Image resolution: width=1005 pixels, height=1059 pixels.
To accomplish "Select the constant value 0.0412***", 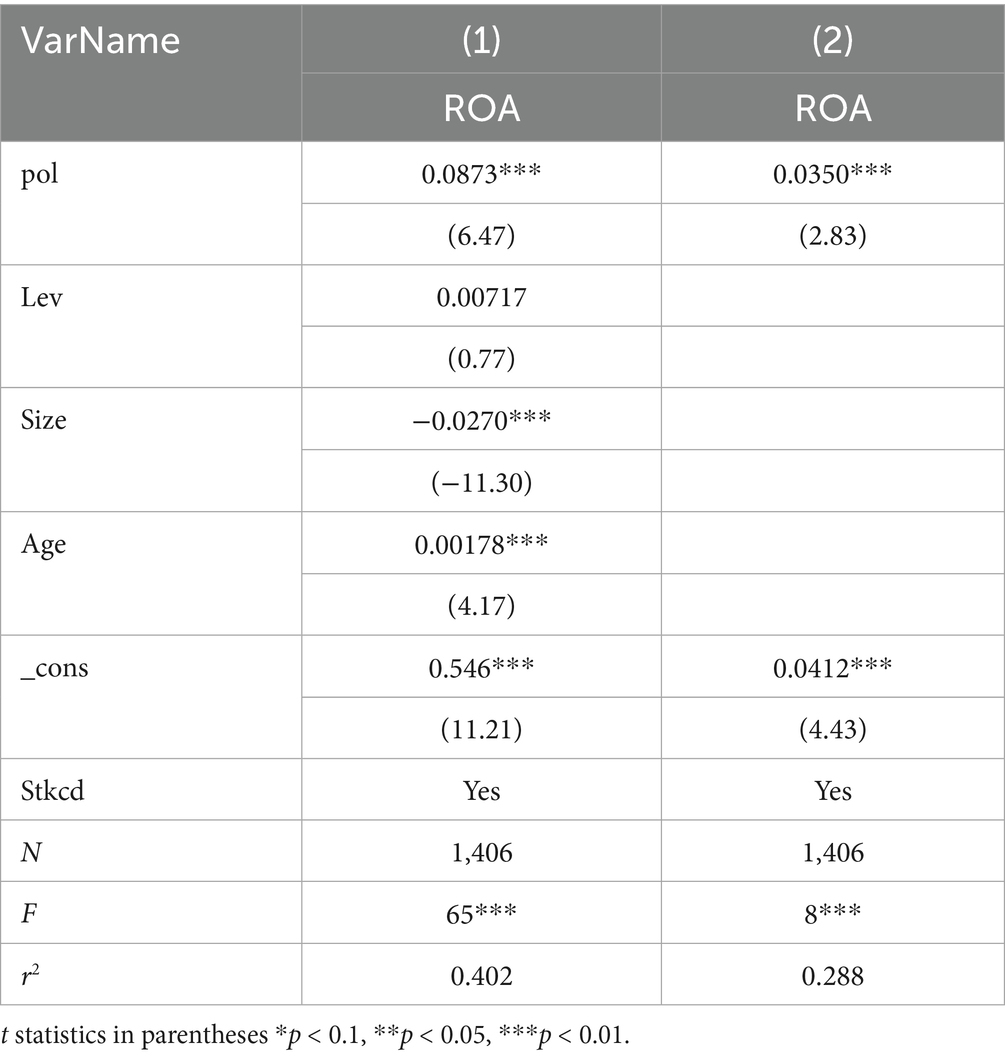I will pos(833,667).
